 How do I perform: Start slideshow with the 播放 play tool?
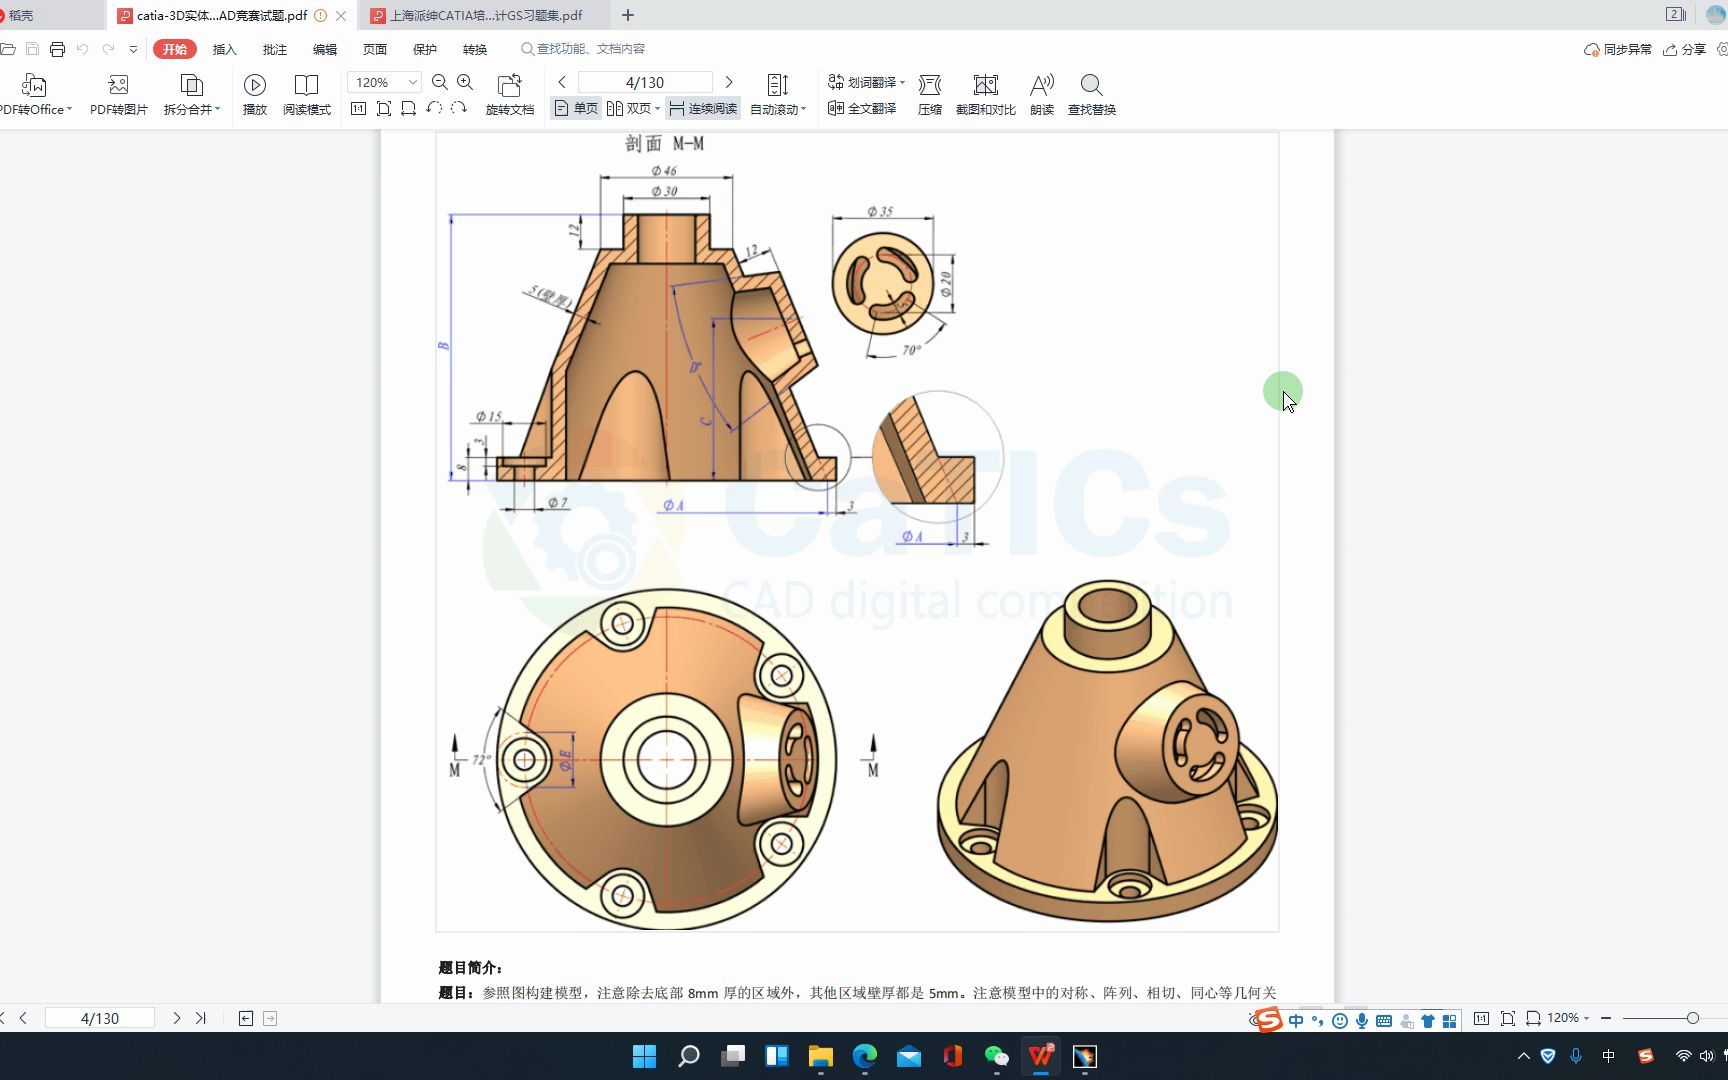(x=255, y=93)
